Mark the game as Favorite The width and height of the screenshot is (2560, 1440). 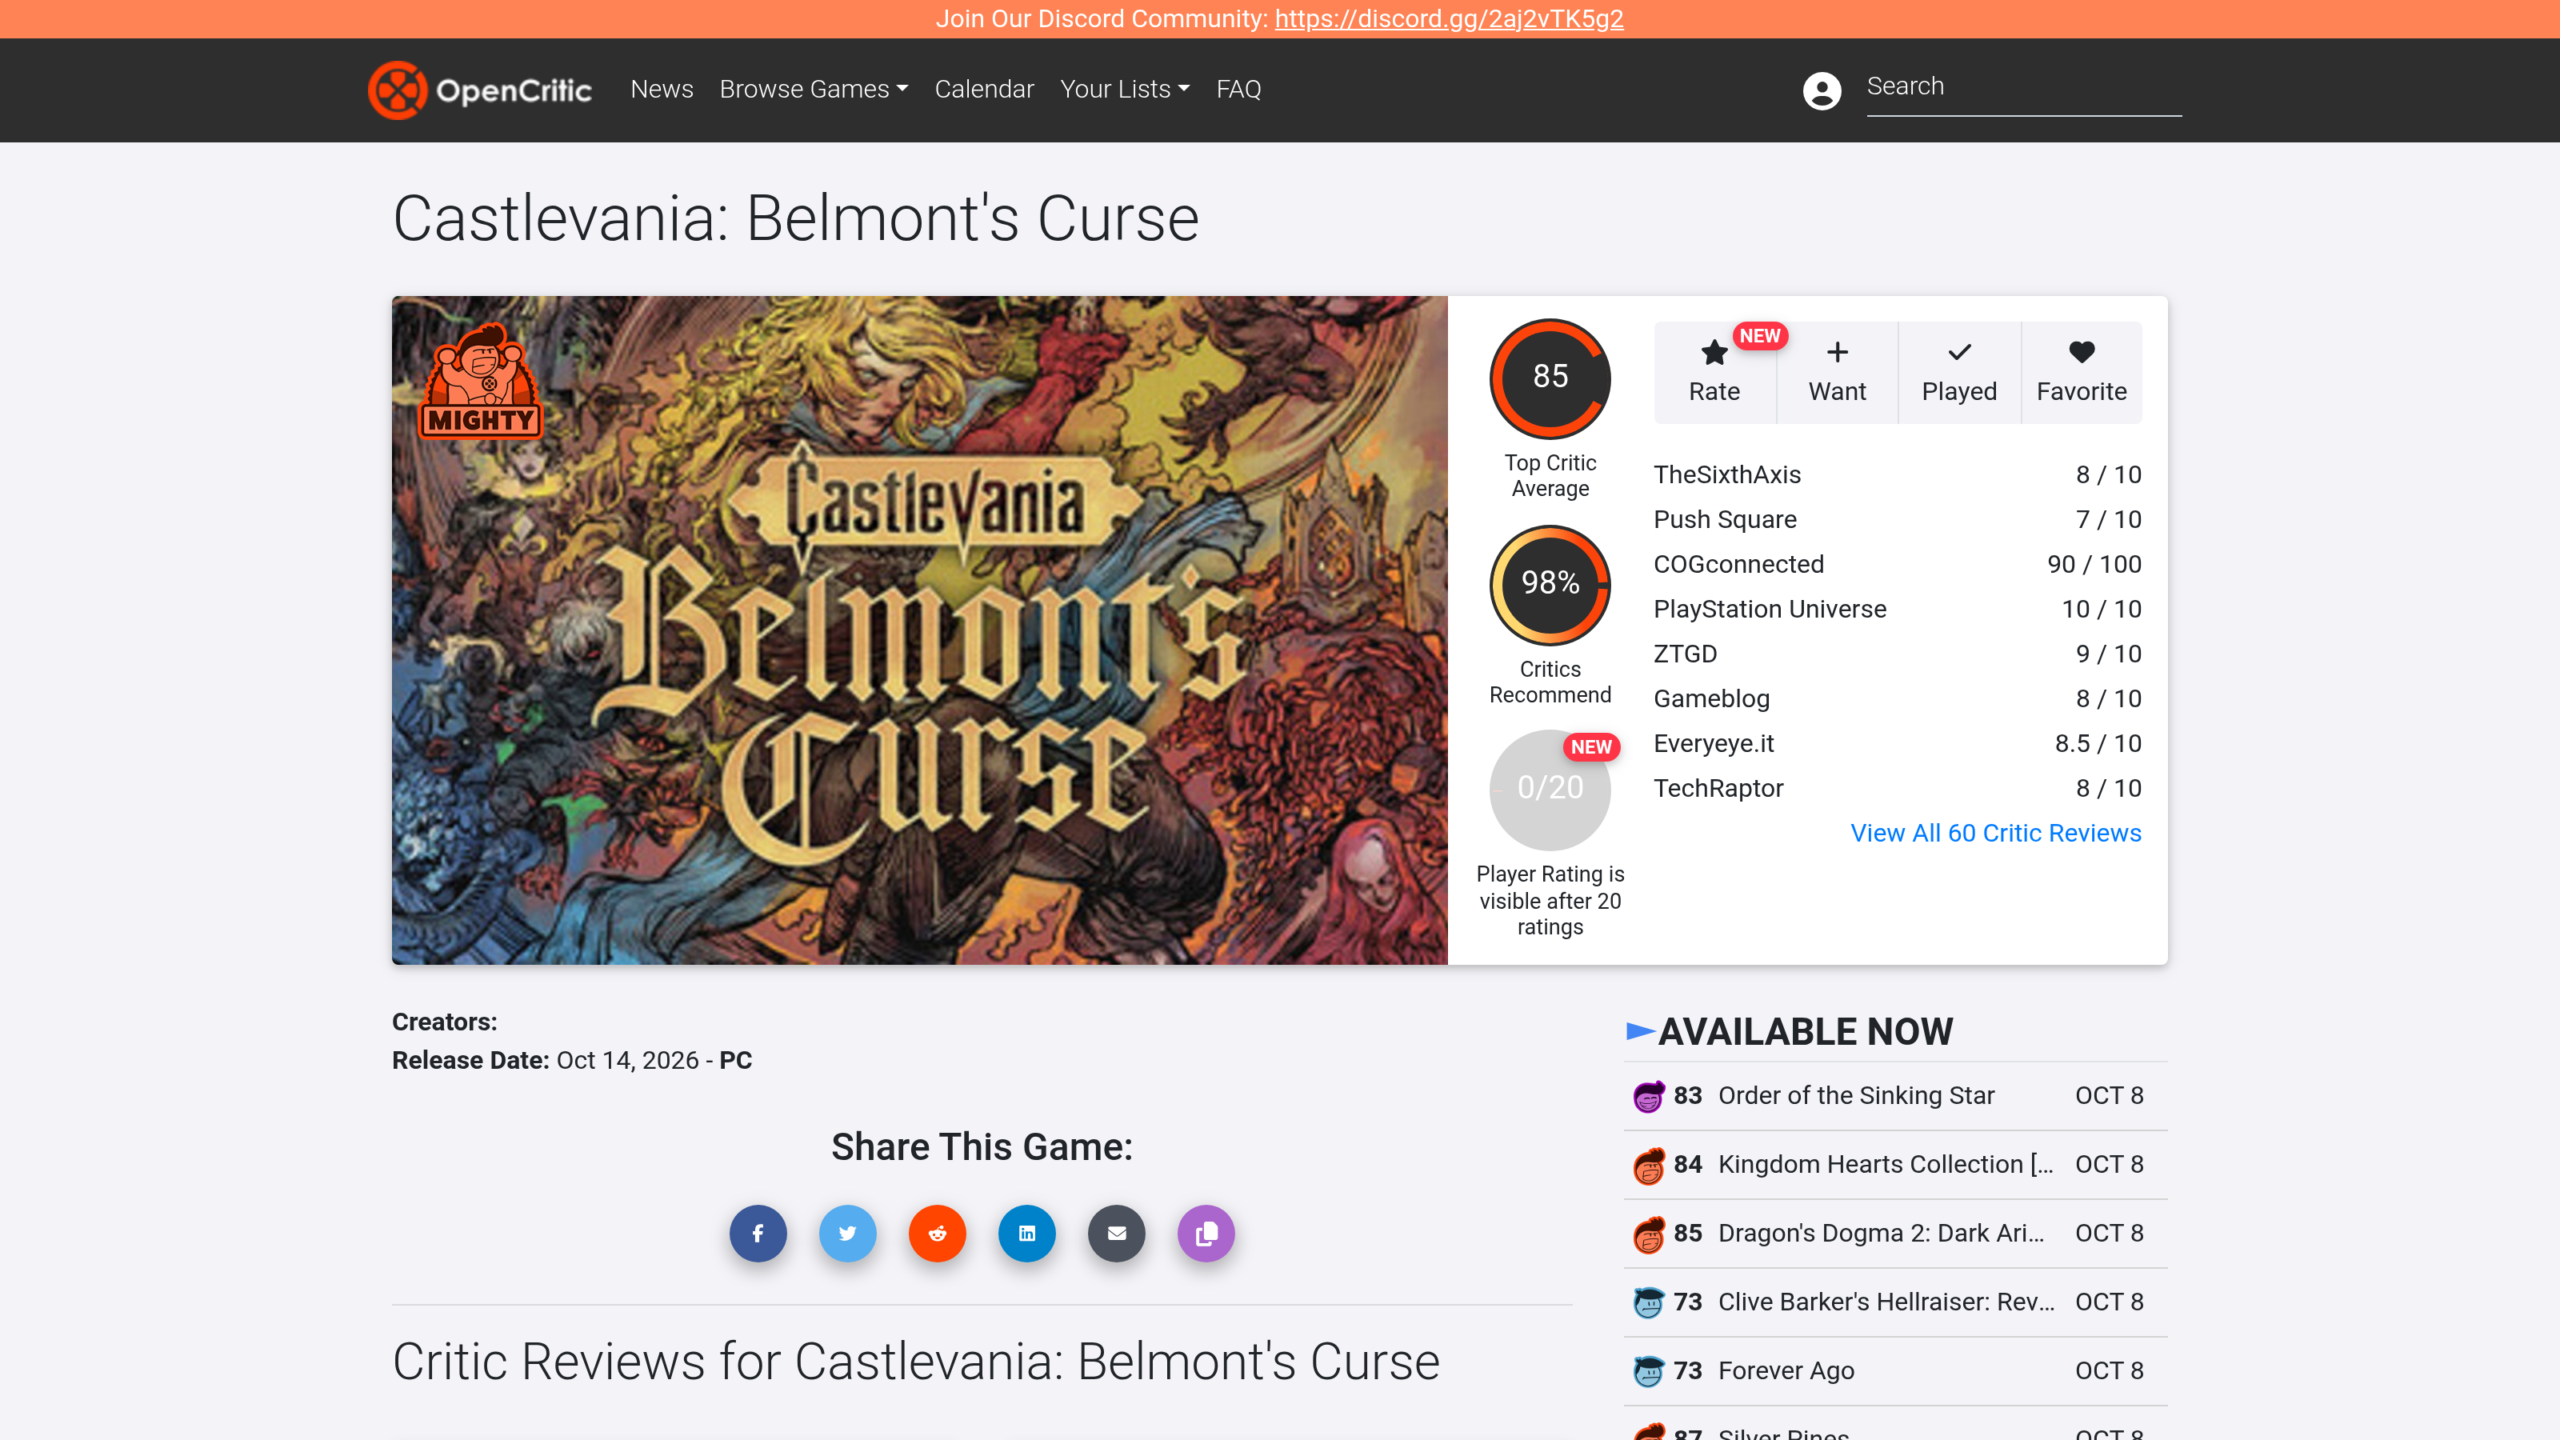coord(2081,373)
